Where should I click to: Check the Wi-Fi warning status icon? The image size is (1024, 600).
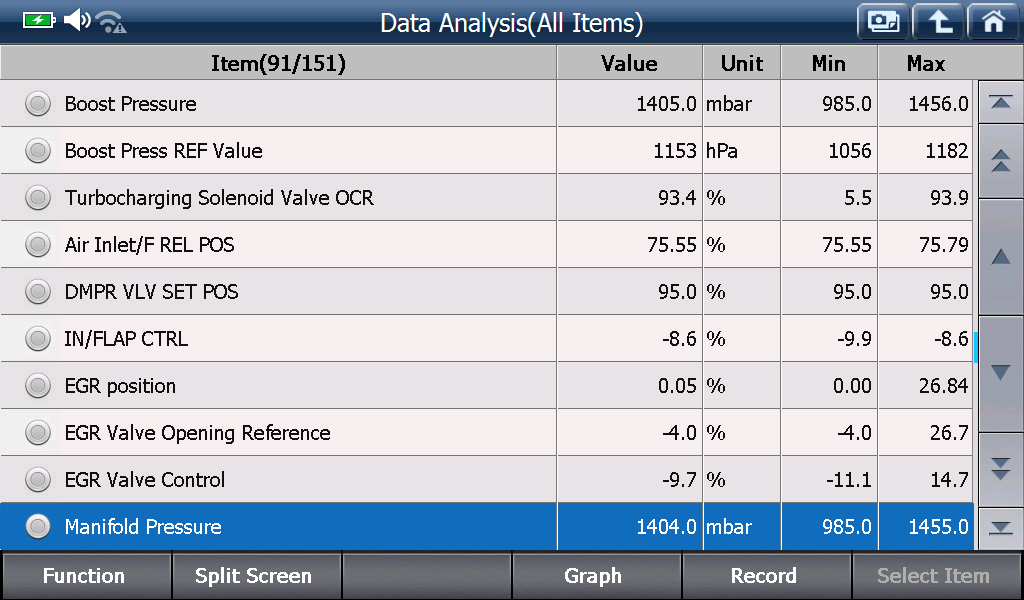(x=110, y=22)
